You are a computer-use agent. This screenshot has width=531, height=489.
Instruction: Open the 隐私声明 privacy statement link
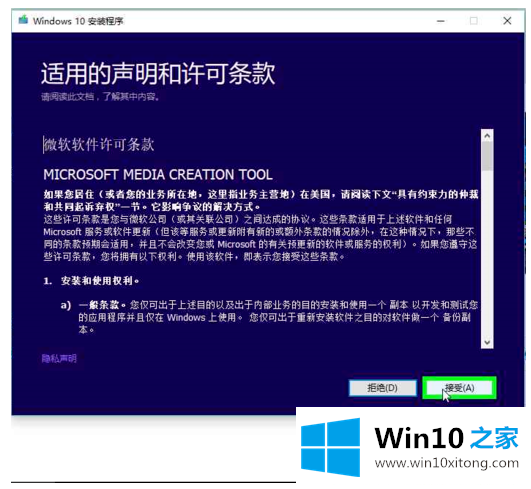59,358
